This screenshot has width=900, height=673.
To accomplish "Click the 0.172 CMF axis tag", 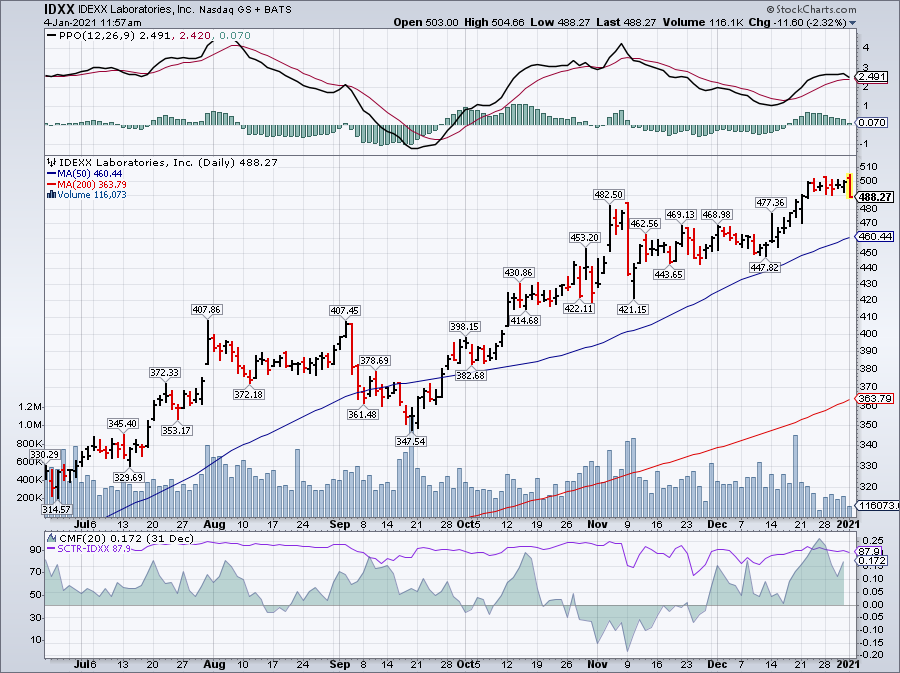I will (874, 561).
